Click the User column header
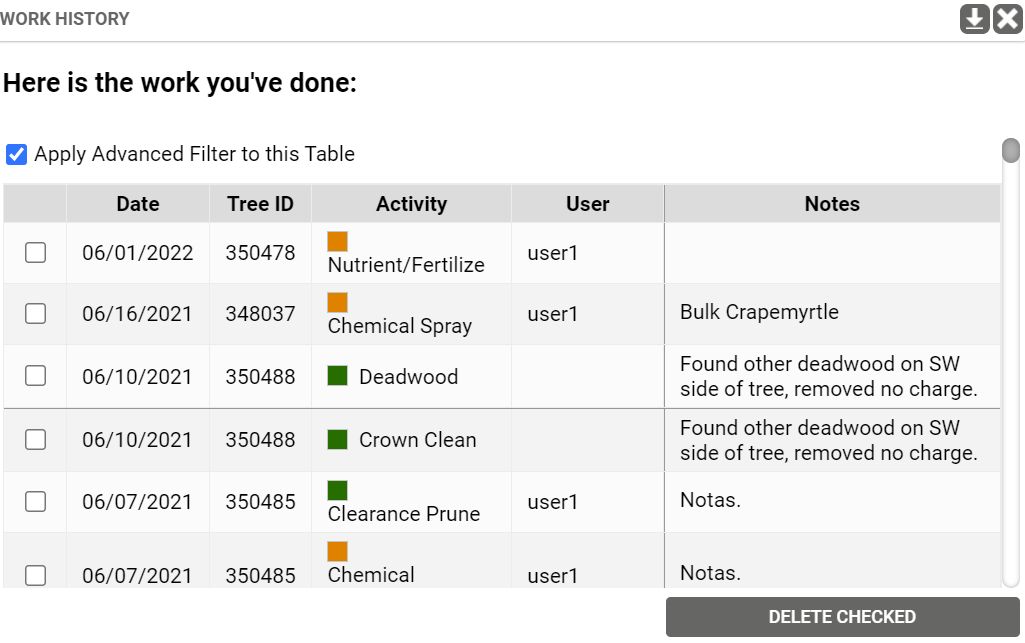 [587, 204]
